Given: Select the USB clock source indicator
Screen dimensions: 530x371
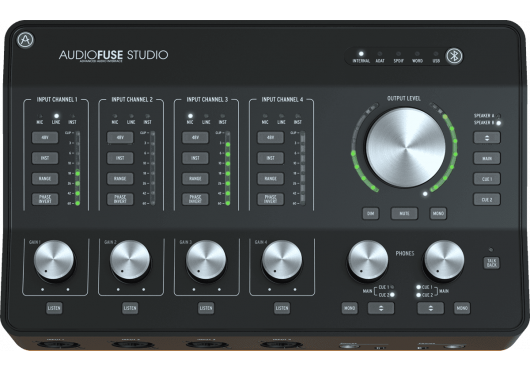Looking at the screenshot, I should tap(436, 57).
